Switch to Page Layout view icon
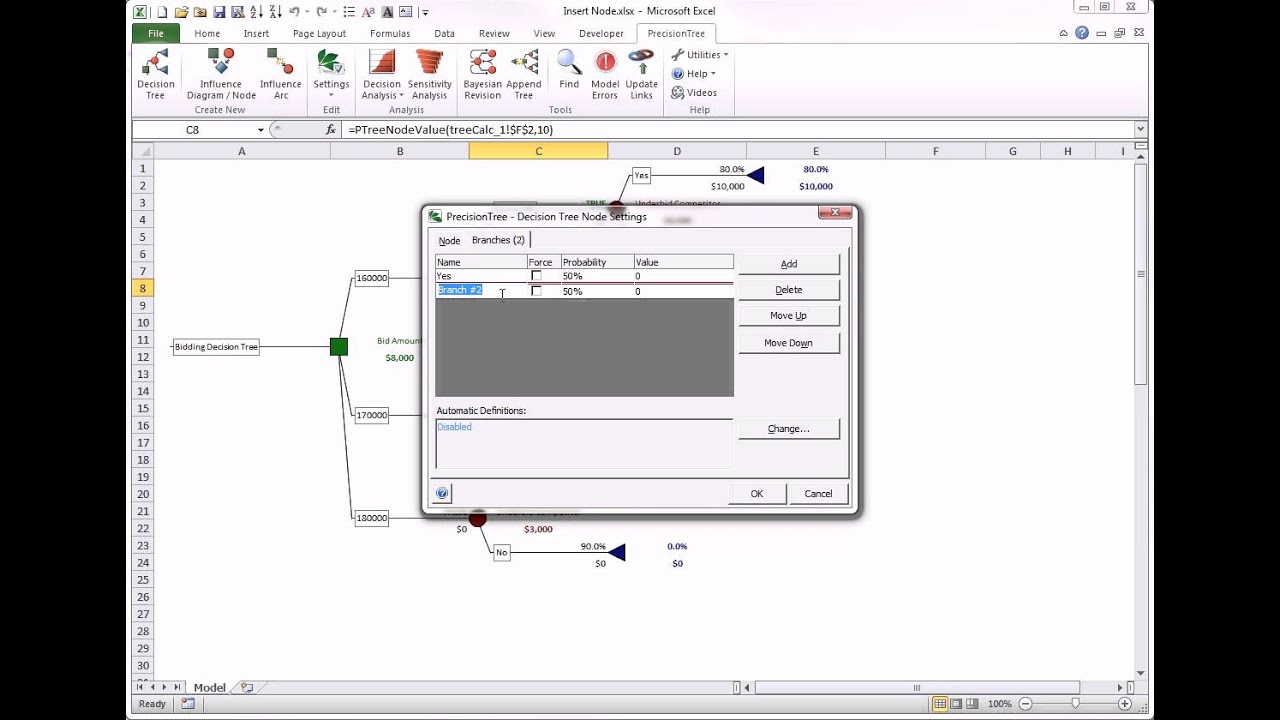Viewport: 1280px width, 720px height. 958,704
